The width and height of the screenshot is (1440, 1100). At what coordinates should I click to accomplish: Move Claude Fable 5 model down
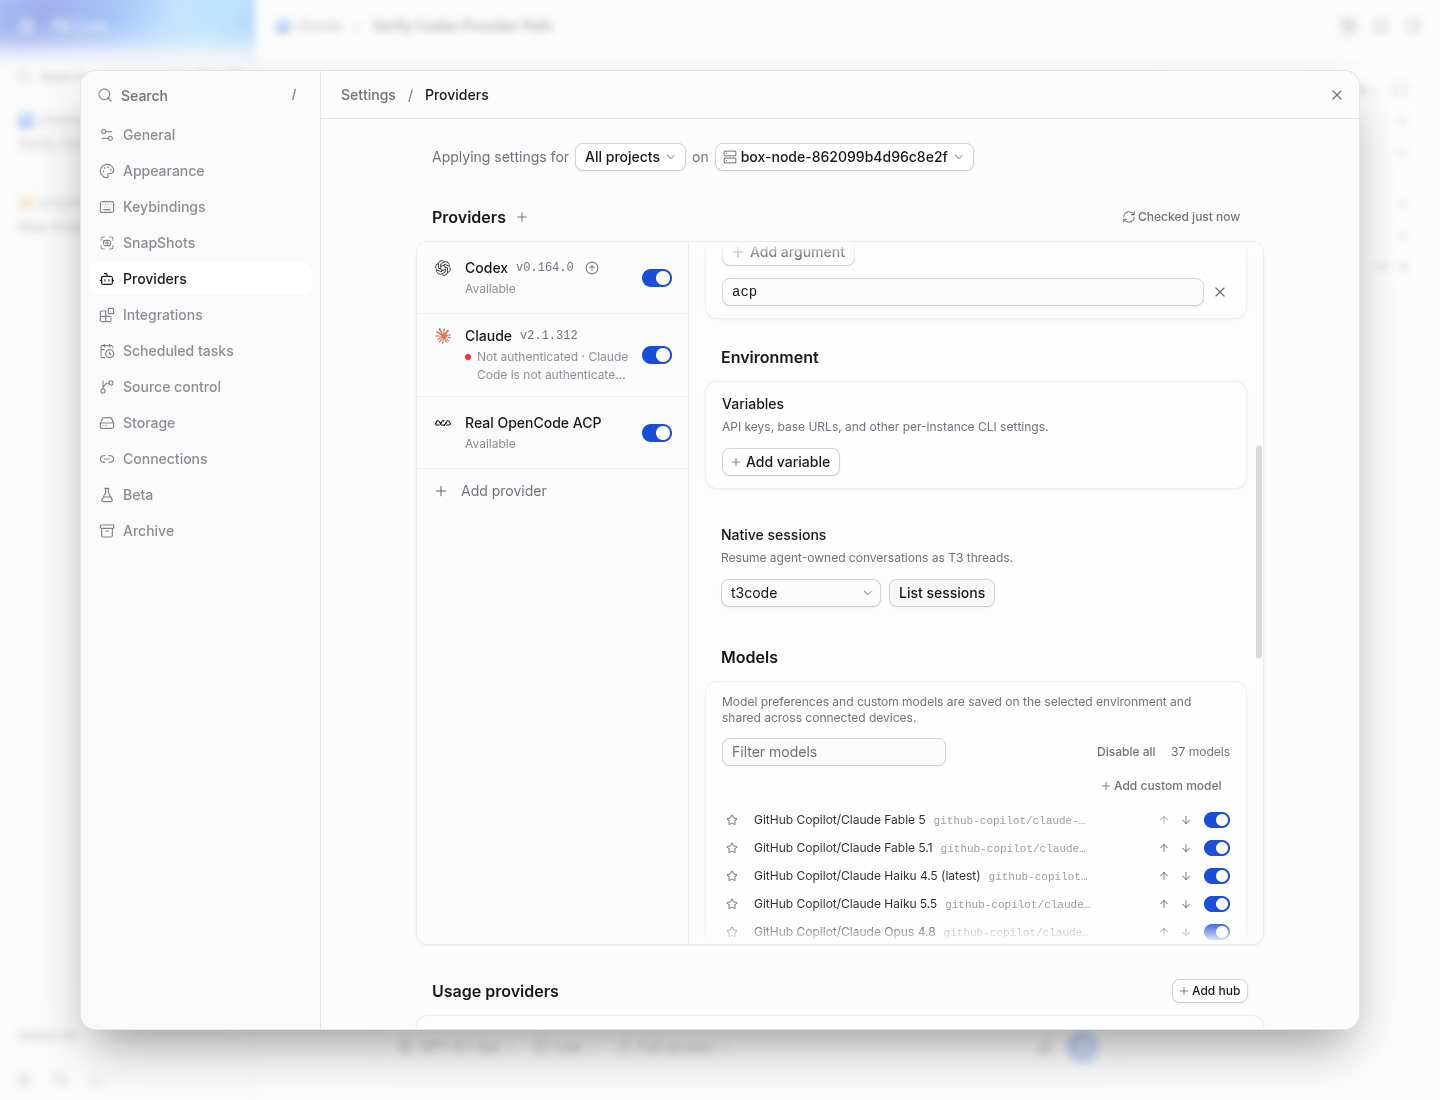point(1186,820)
